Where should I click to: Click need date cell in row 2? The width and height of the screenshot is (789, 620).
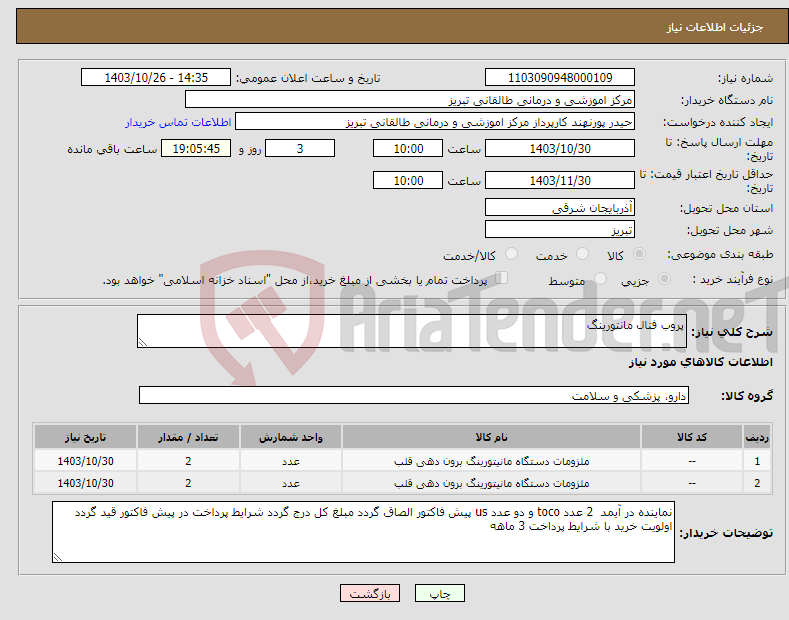(x=86, y=483)
